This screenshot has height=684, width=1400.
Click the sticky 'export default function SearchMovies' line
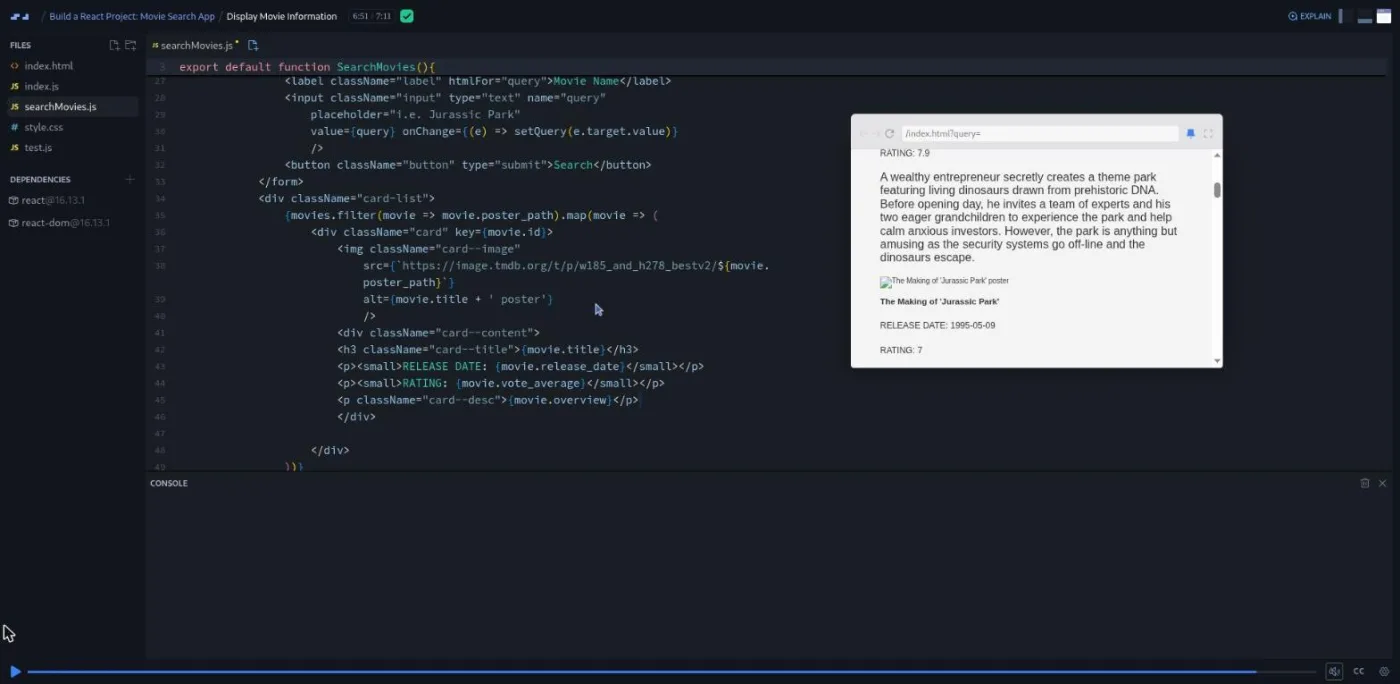coord(307,67)
